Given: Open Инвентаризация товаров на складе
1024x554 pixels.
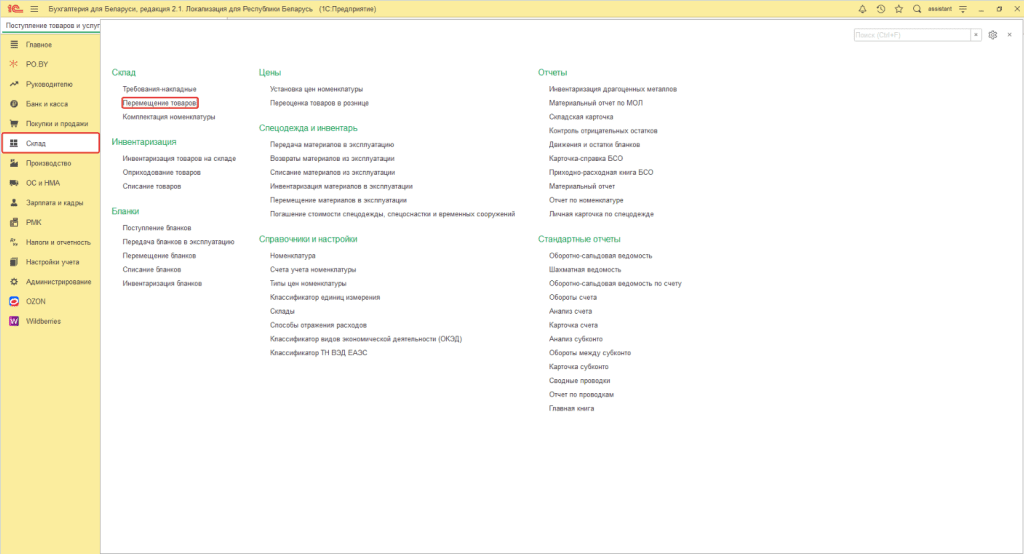Looking at the screenshot, I should [179, 159].
